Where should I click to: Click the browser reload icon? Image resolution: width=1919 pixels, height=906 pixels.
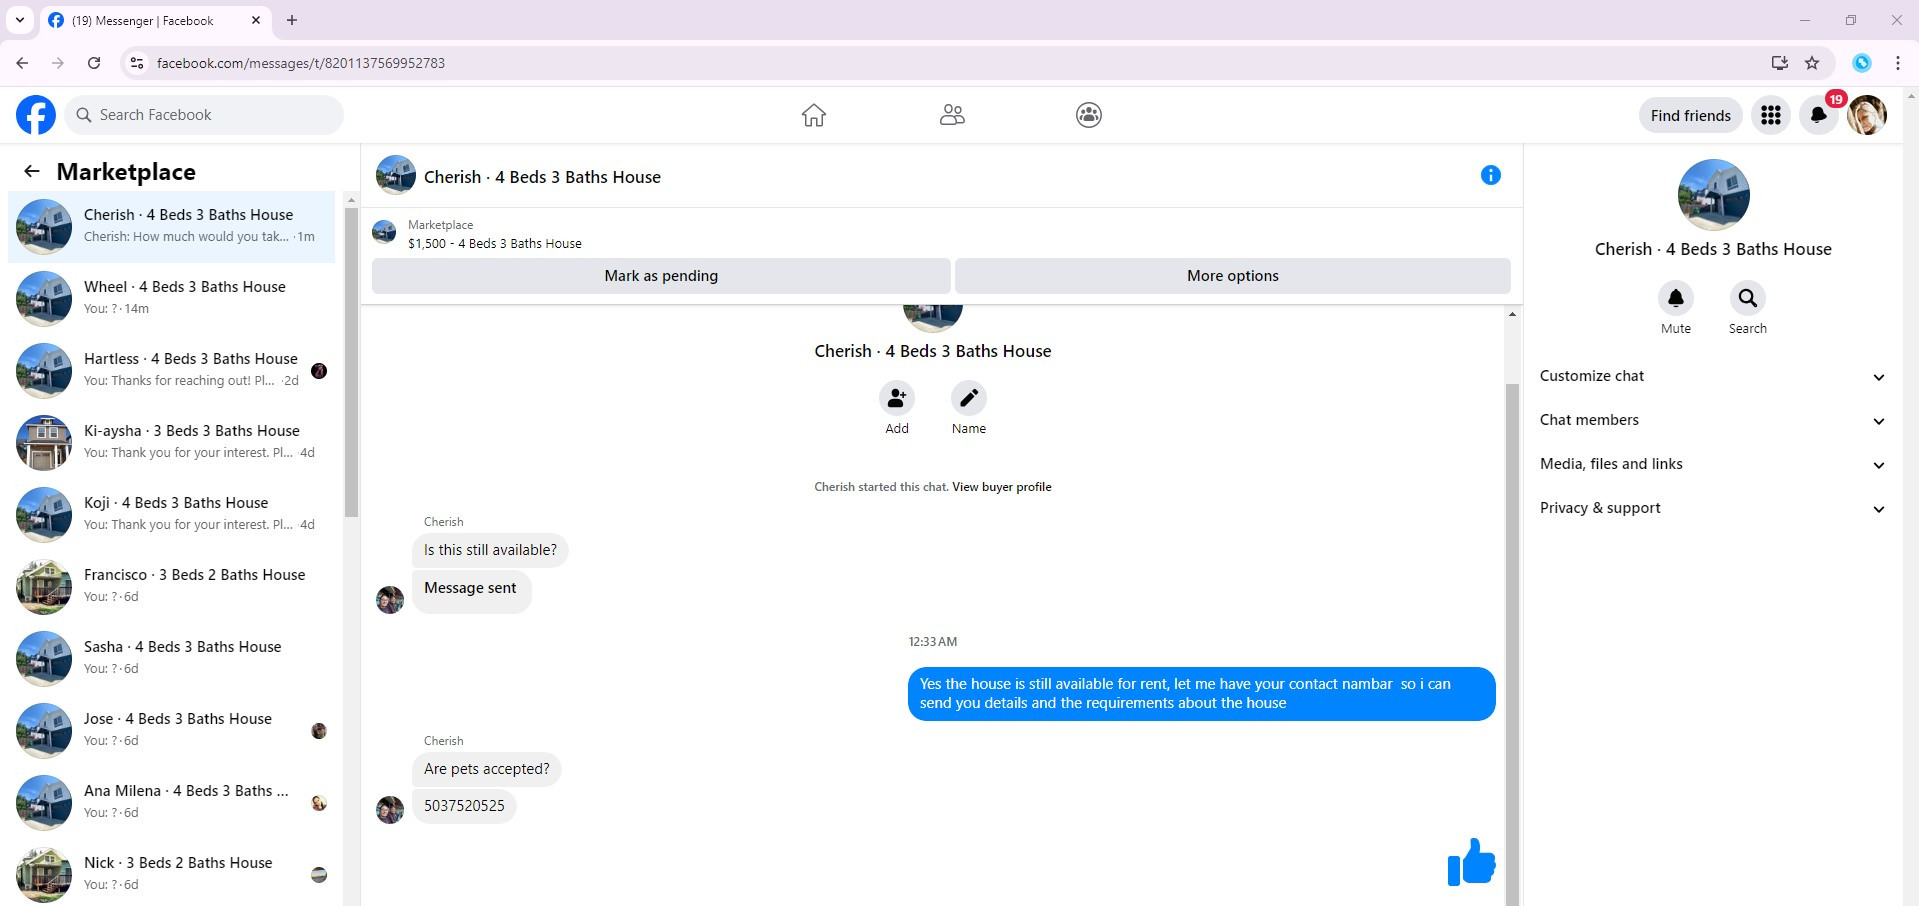[94, 63]
